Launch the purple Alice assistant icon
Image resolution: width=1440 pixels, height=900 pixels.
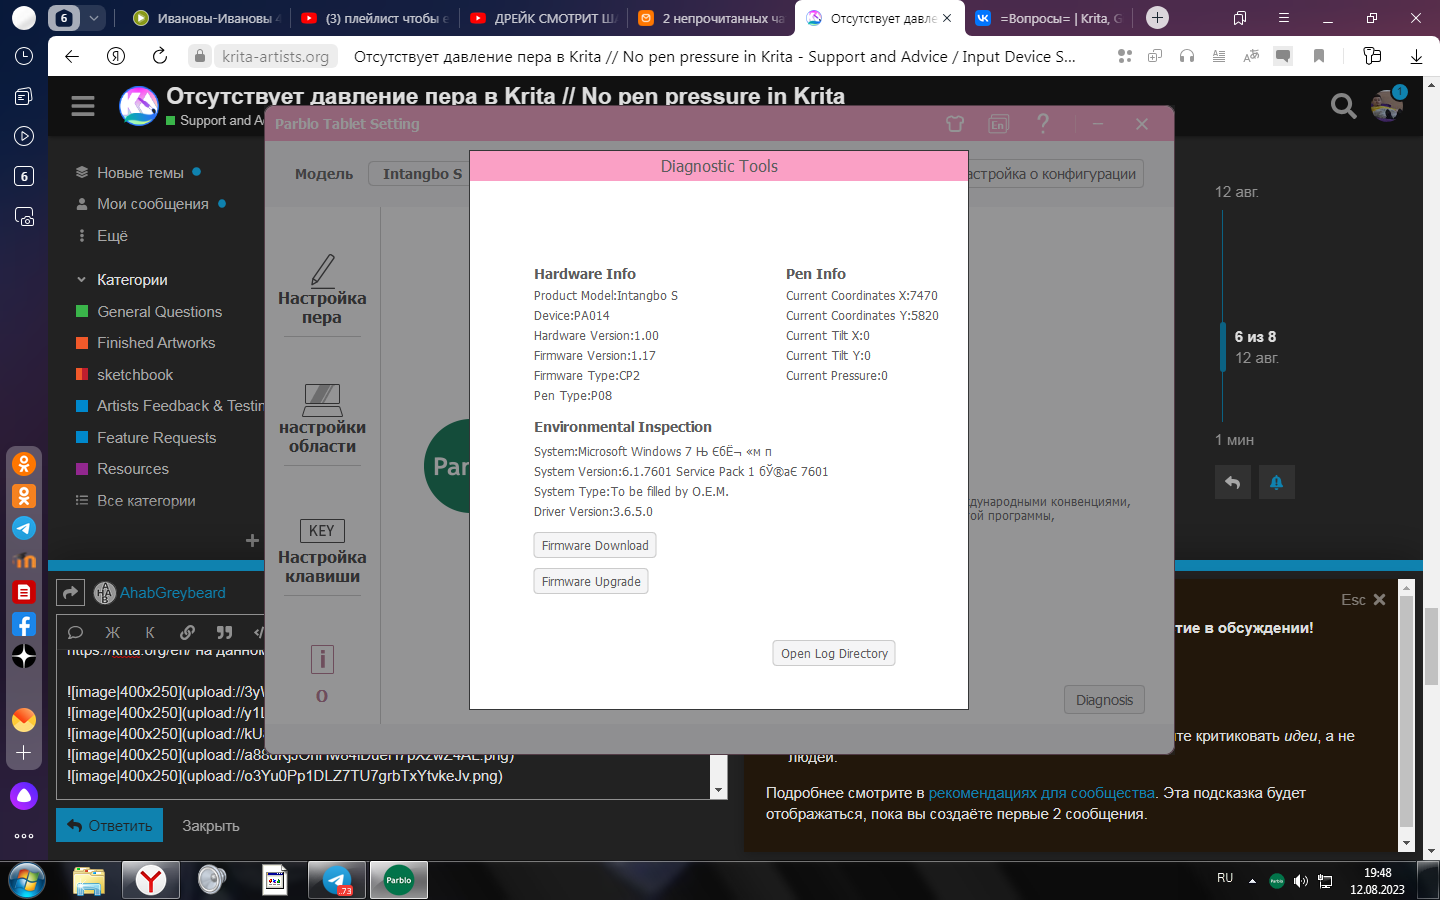tap(24, 796)
